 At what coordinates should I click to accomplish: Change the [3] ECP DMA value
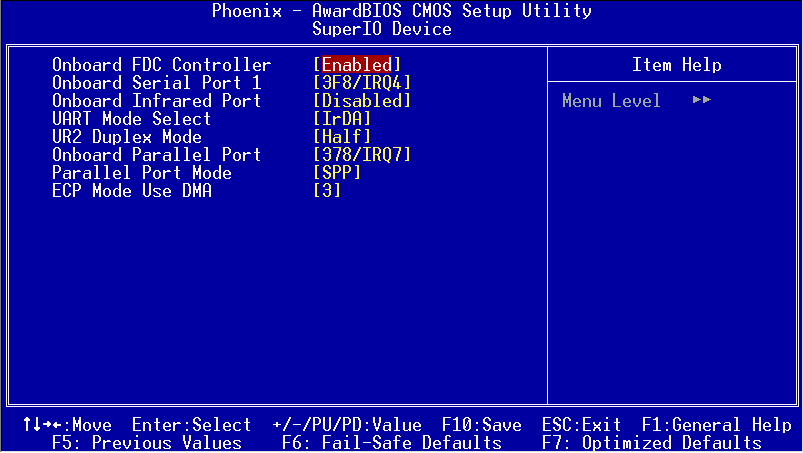(327, 191)
